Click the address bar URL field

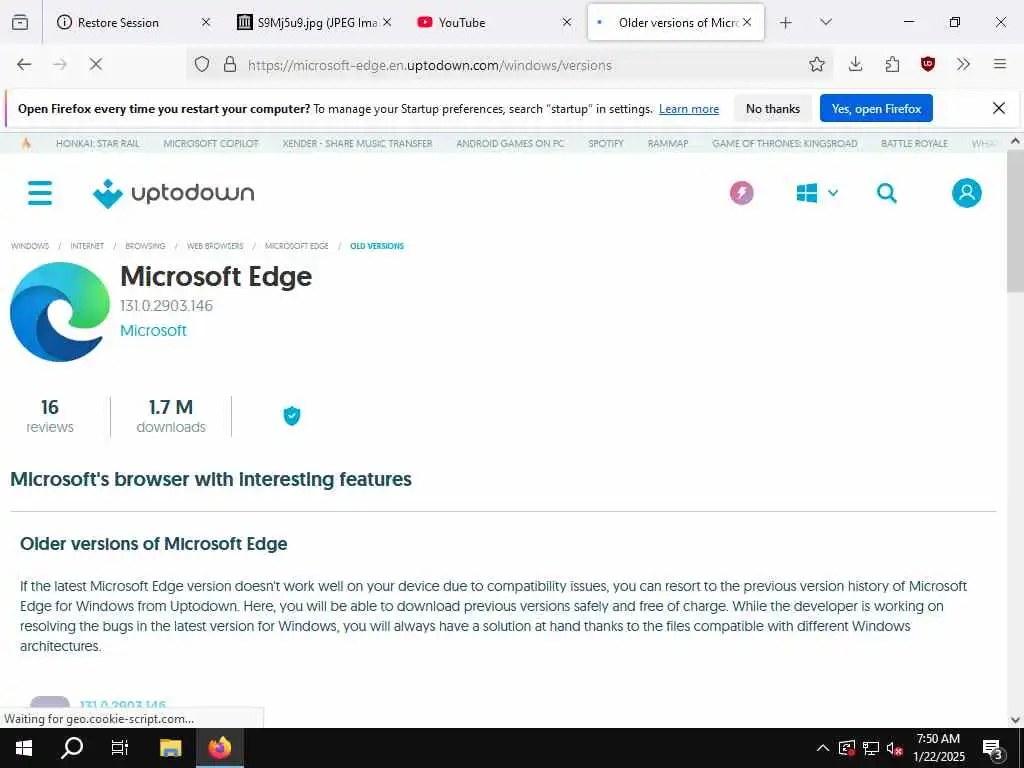click(509, 65)
